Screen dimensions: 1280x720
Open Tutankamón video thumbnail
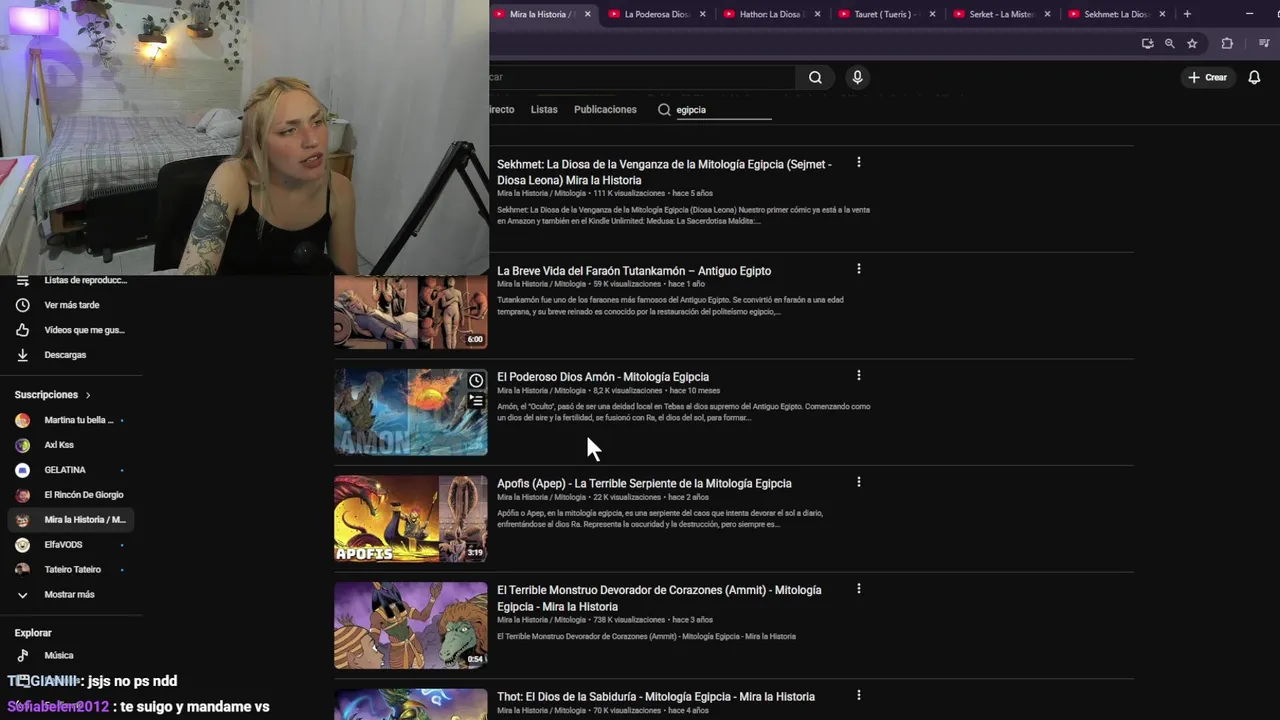(411, 312)
